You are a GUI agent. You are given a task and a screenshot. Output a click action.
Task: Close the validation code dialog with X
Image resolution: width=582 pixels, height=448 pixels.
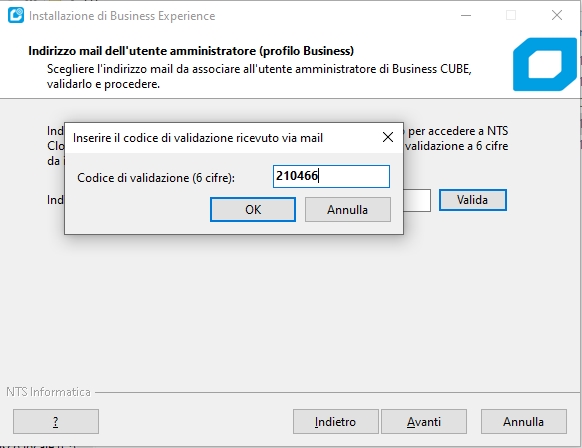point(388,137)
